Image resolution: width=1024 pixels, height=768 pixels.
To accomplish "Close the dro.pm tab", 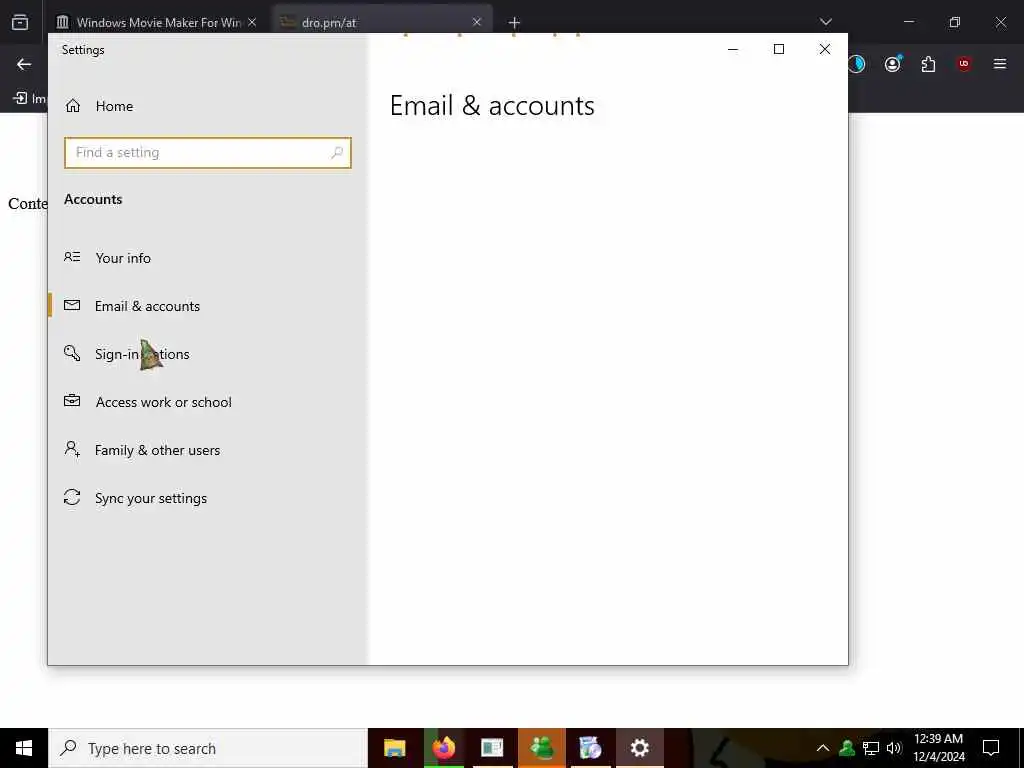I will 477,22.
